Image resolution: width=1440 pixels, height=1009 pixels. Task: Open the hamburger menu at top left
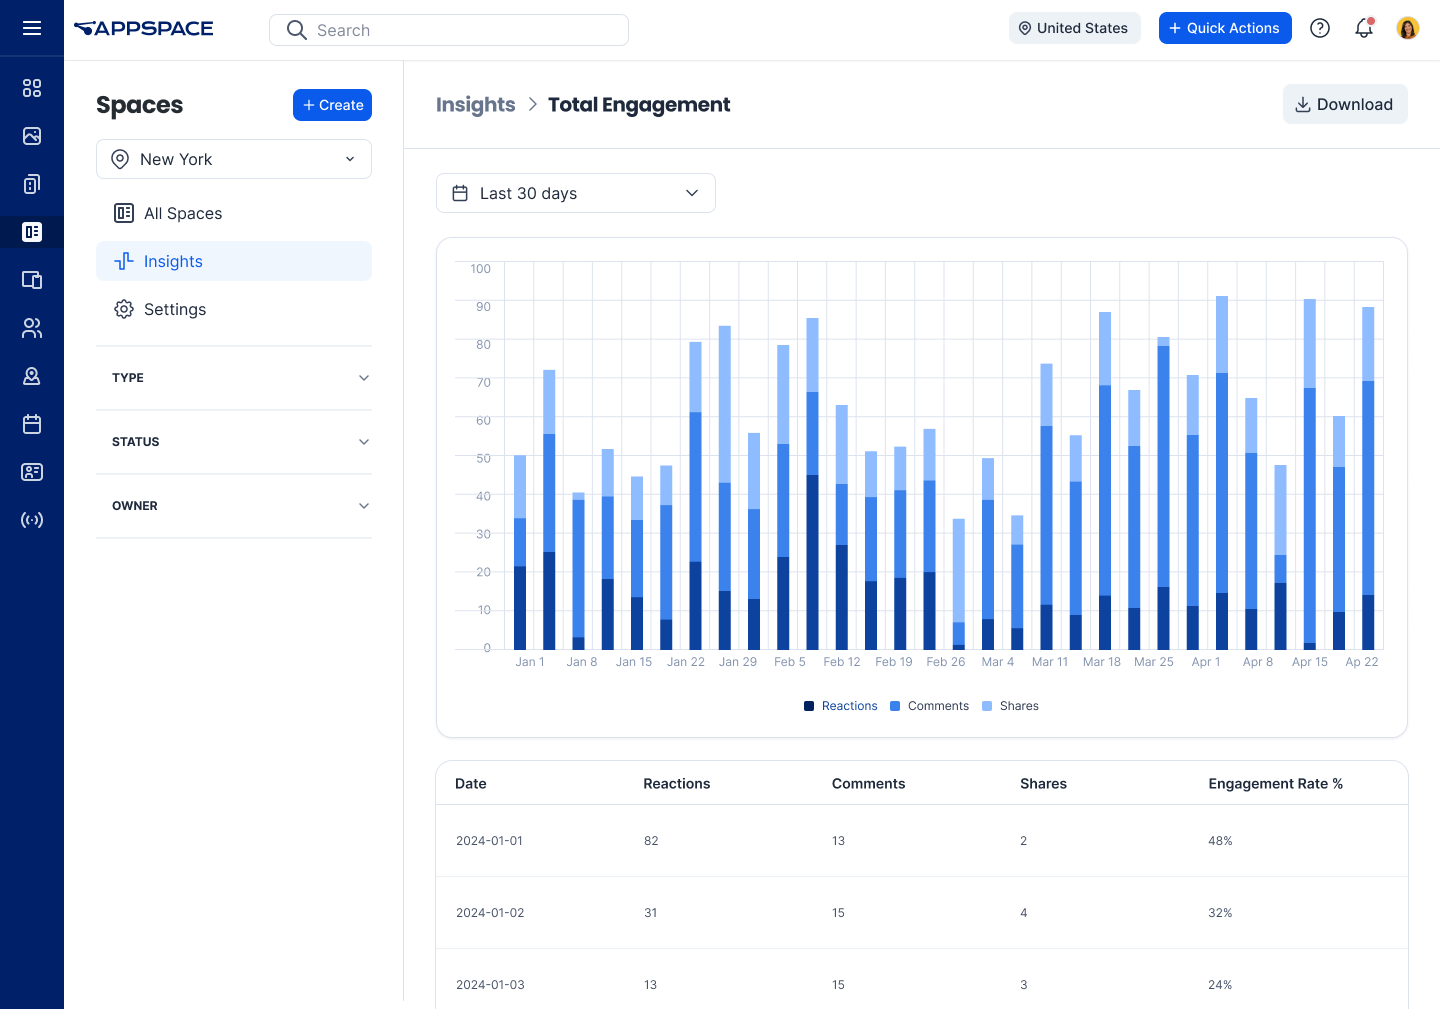pyautogui.click(x=32, y=27)
